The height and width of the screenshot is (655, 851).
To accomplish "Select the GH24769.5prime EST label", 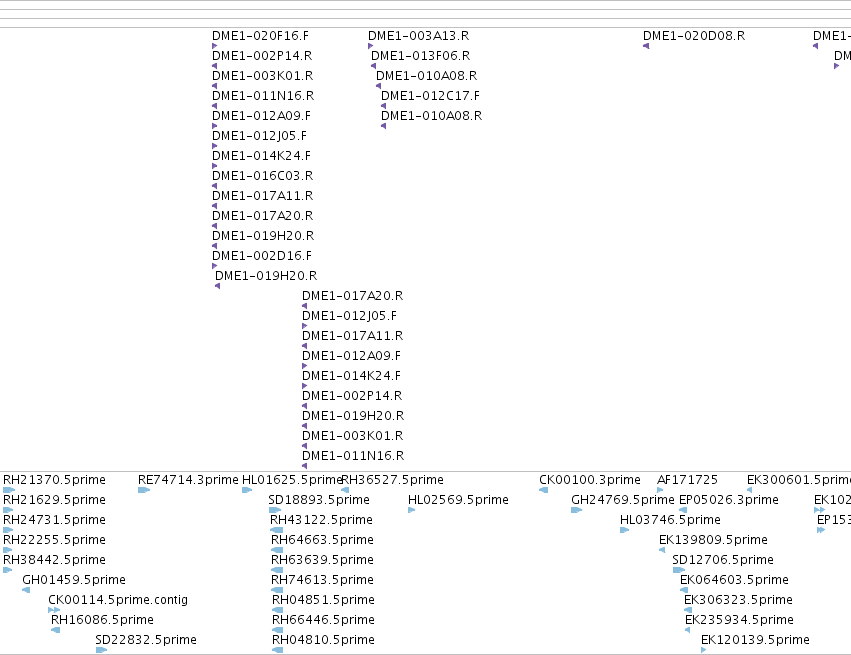I will (x=623, y=500).
